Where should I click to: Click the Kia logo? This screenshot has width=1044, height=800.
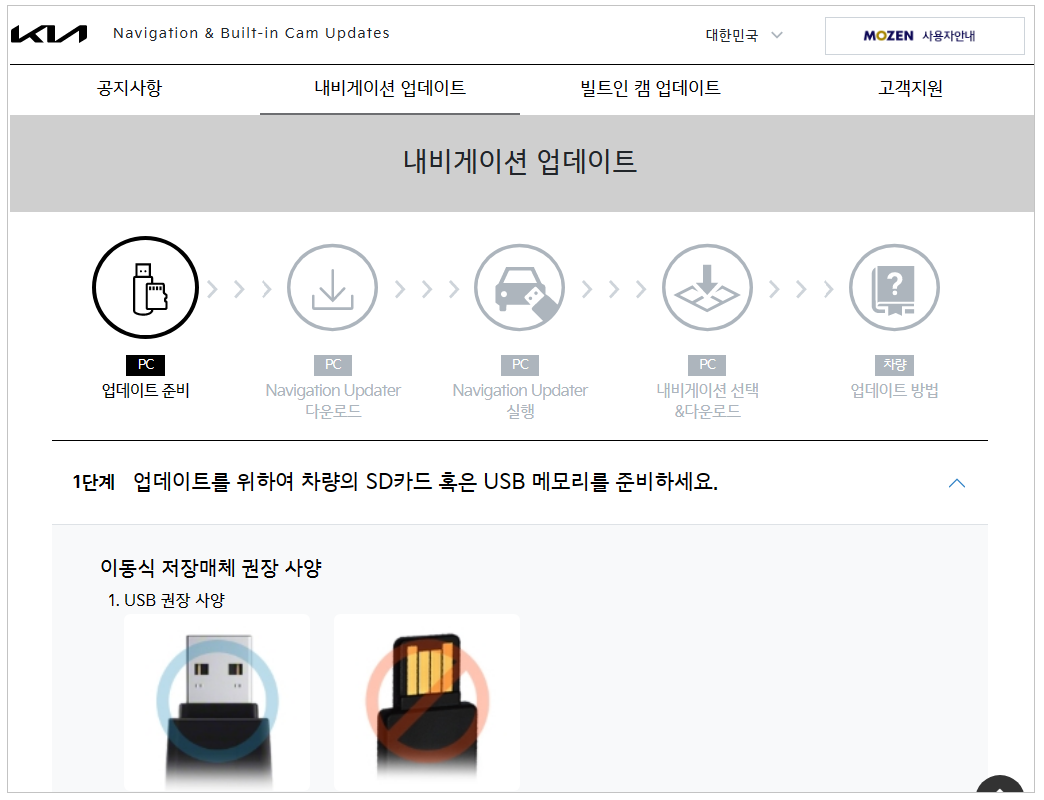coord(49,34)
